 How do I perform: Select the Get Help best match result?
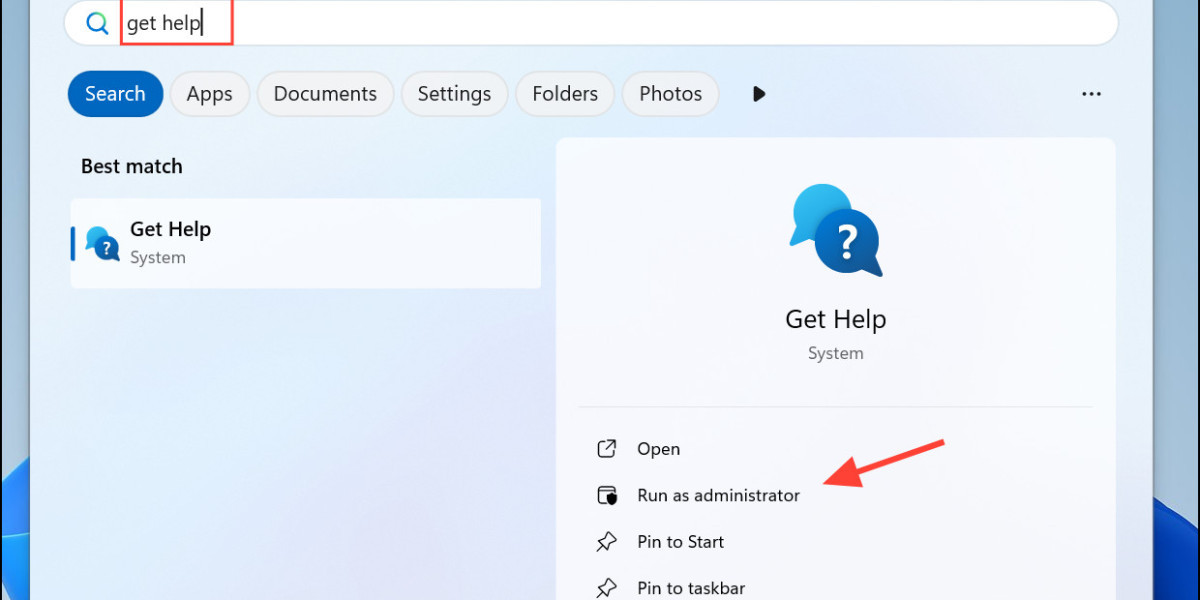(305, 243)
